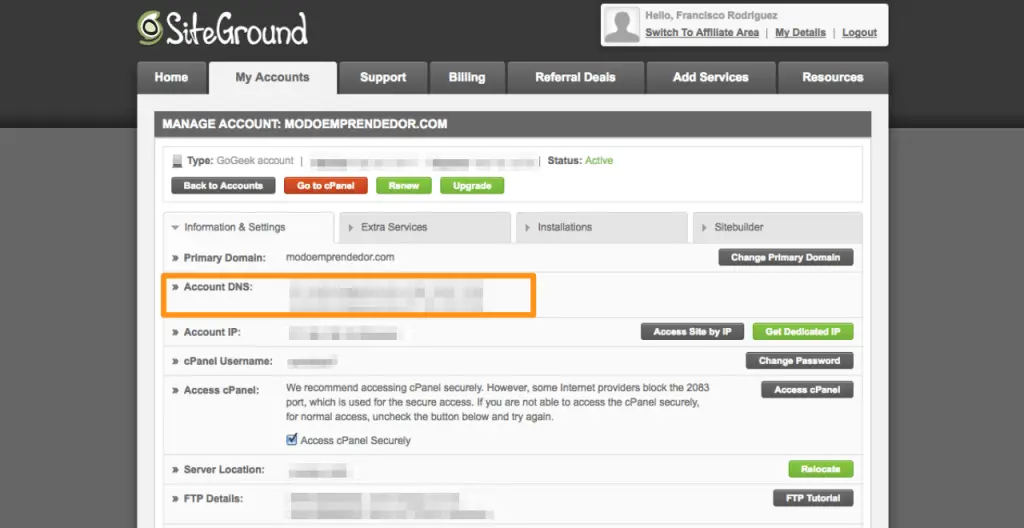Click the Server Location label
The height and width of the screenshot is (528, 1024).
(x=224, y=470)
